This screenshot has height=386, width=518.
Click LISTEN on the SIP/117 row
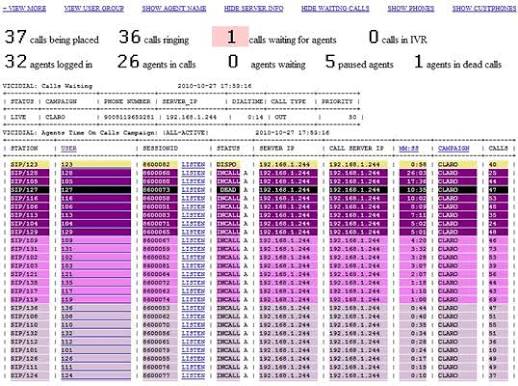tap(193, 291)
